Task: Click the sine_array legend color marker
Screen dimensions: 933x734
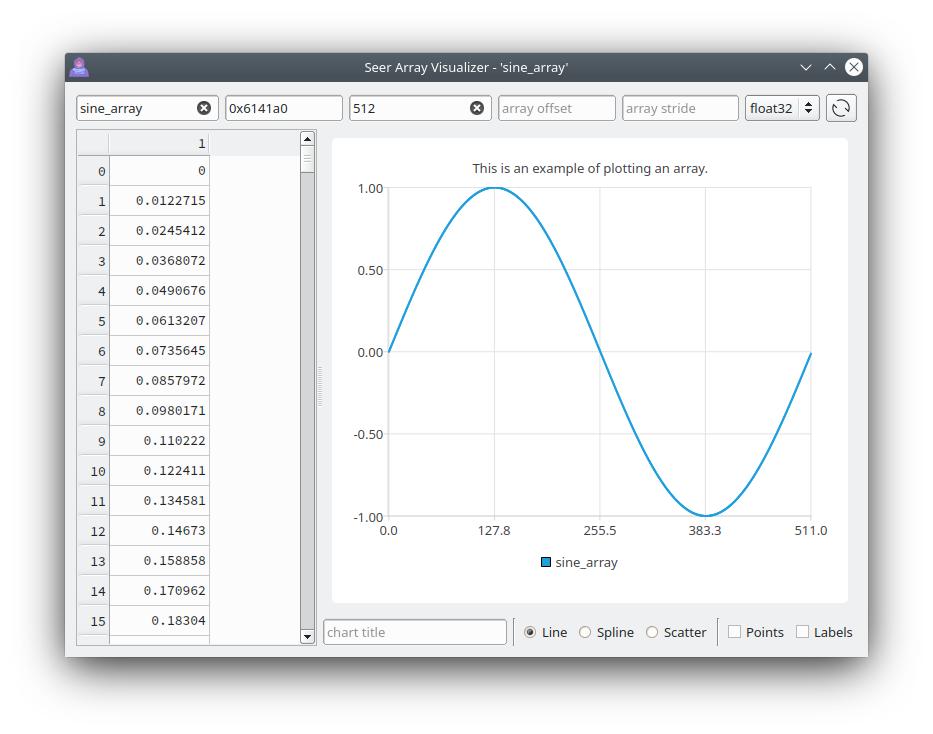Action: click(x=546, y=562)
